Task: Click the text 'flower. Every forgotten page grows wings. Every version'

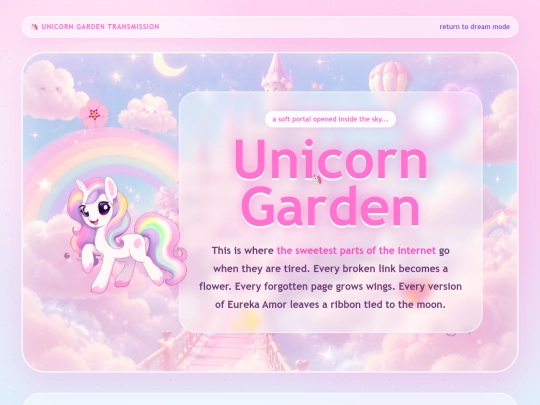Action: click(x=330, y=287)
